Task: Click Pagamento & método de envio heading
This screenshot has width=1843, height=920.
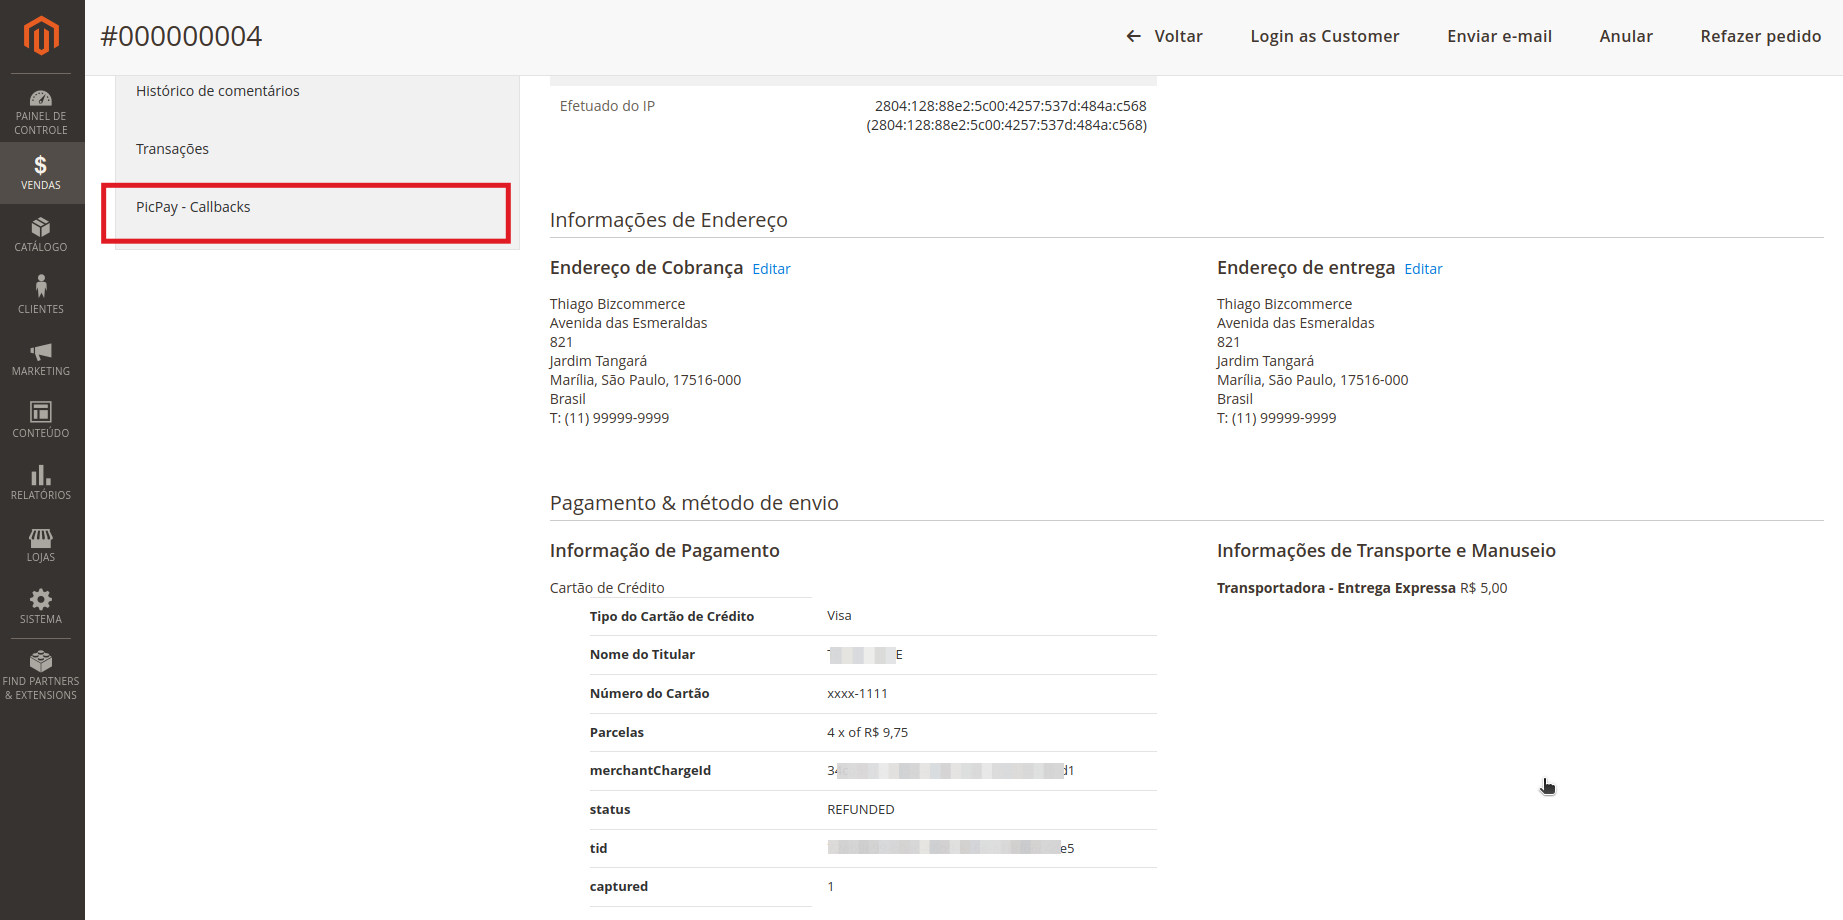Action: point(694,503)
